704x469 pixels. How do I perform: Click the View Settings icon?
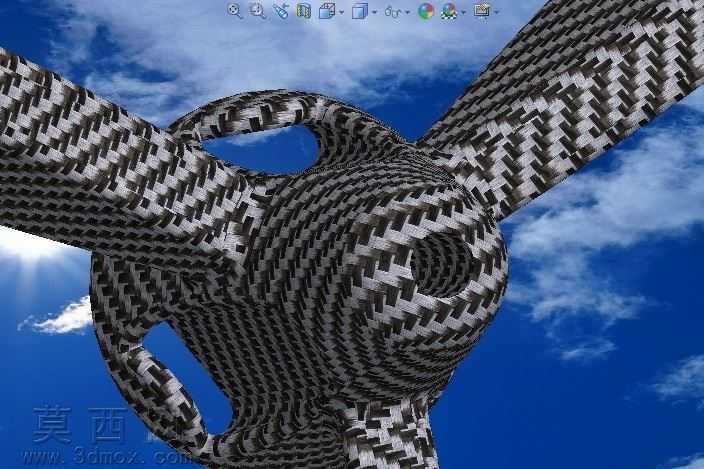point(481,10)
